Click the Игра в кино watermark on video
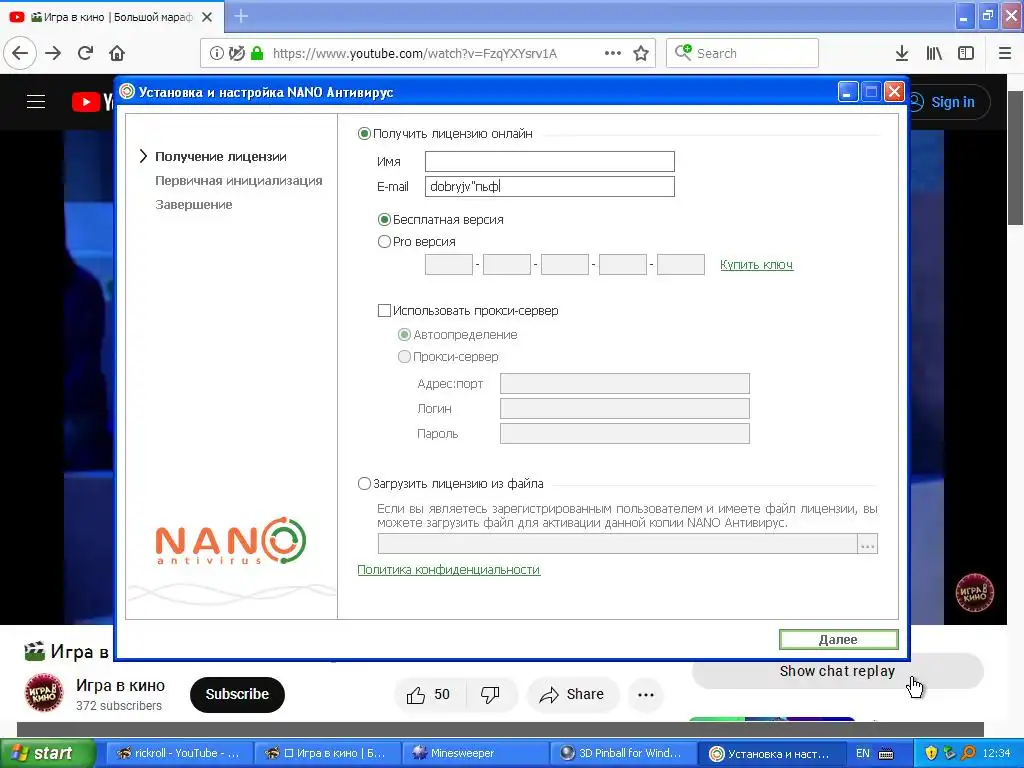The height and width of the screenshot is (768, 1024). point(974,593)
